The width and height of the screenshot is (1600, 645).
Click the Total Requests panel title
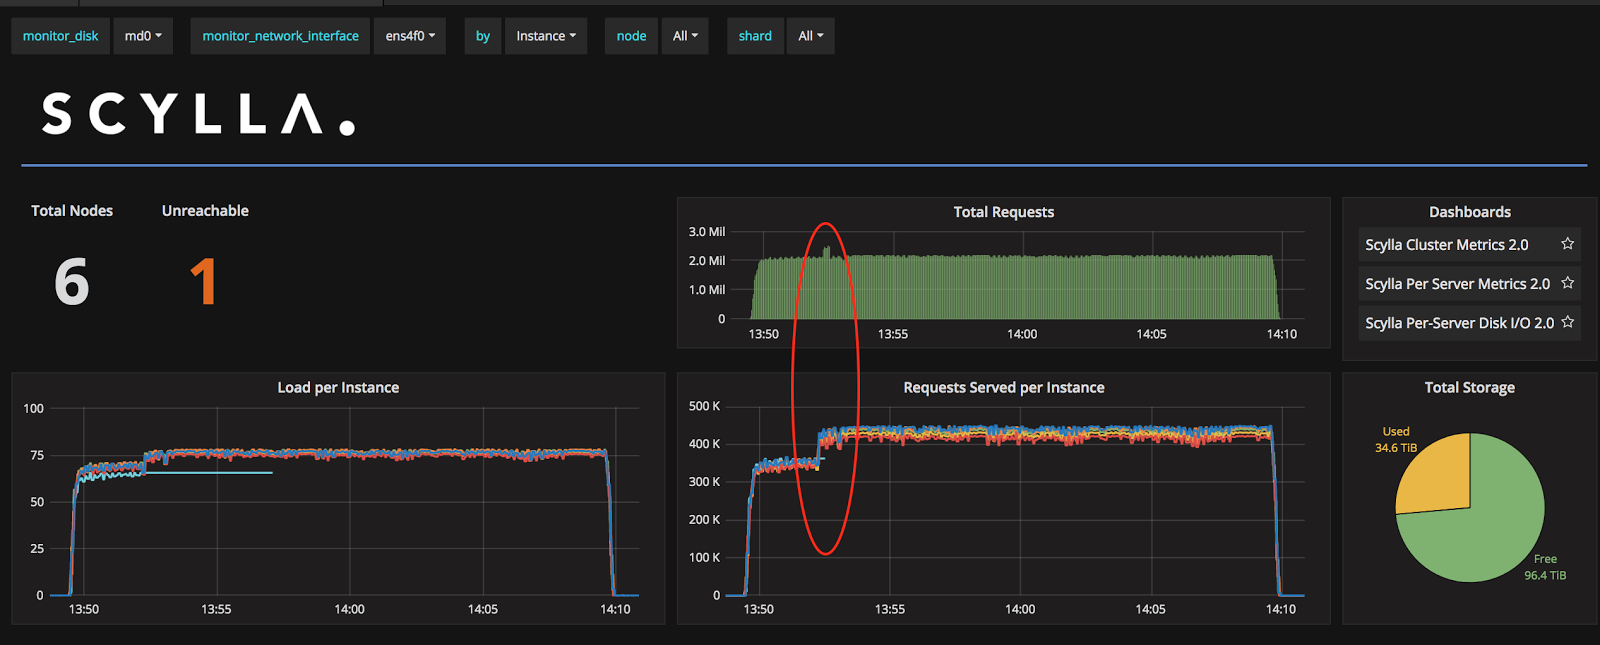pyautogui.click(x=1003, y=212)
